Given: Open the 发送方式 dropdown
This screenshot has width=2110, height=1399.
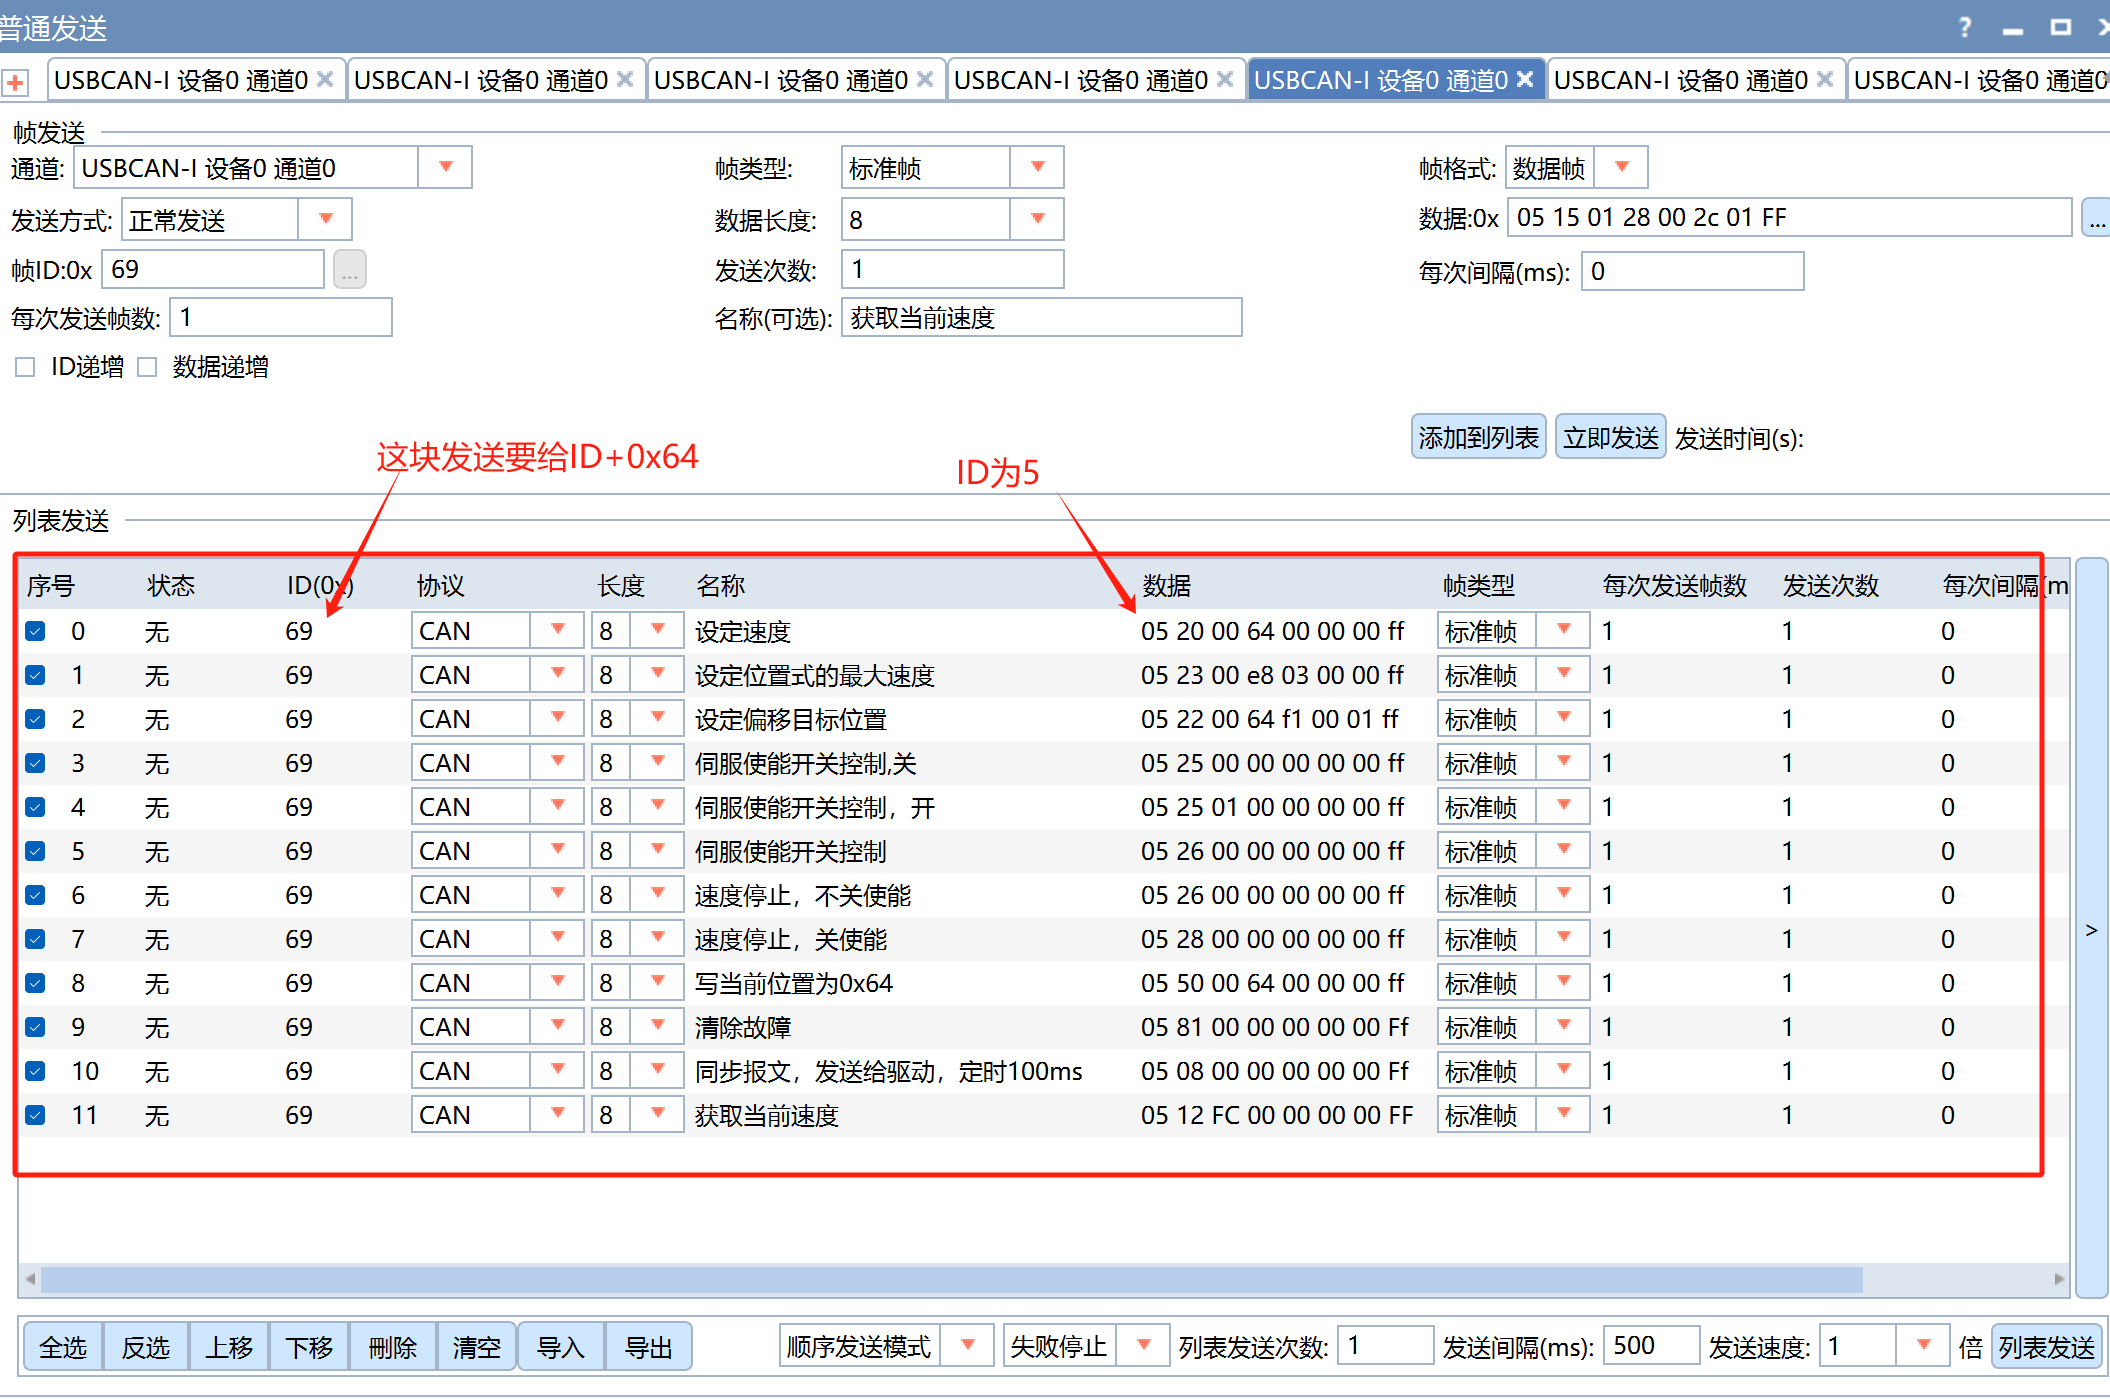Looking at the screenshot, I should tap(326, 219).
